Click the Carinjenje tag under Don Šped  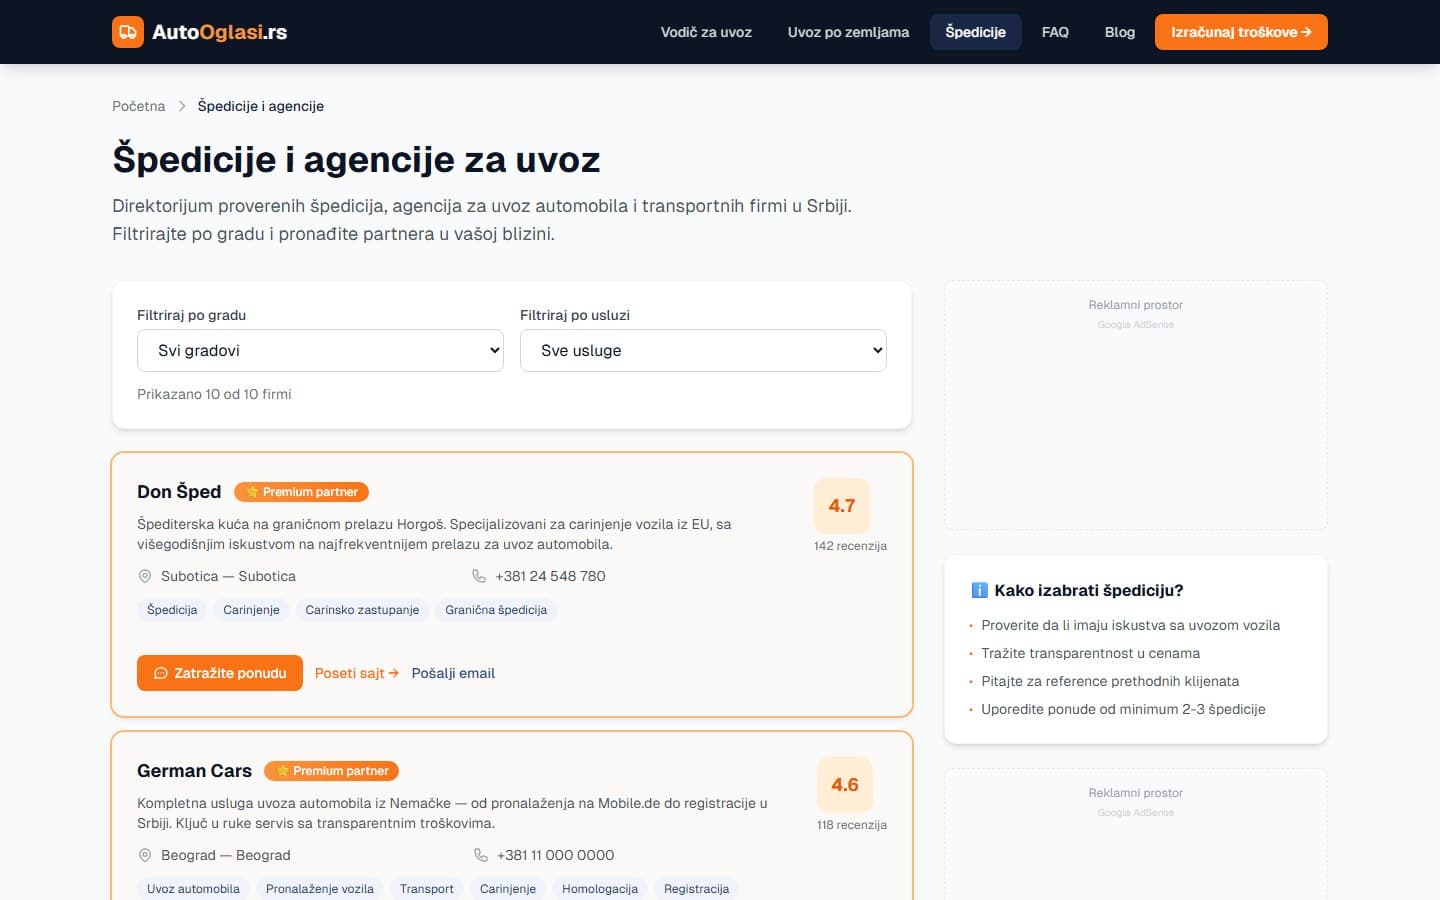point(251,610)
